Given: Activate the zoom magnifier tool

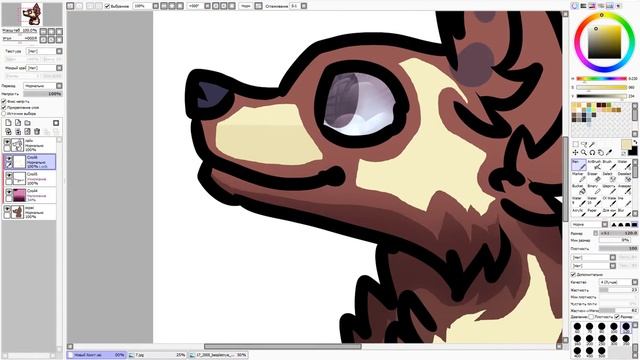Looking at the screenshot, I should (584, 152).
